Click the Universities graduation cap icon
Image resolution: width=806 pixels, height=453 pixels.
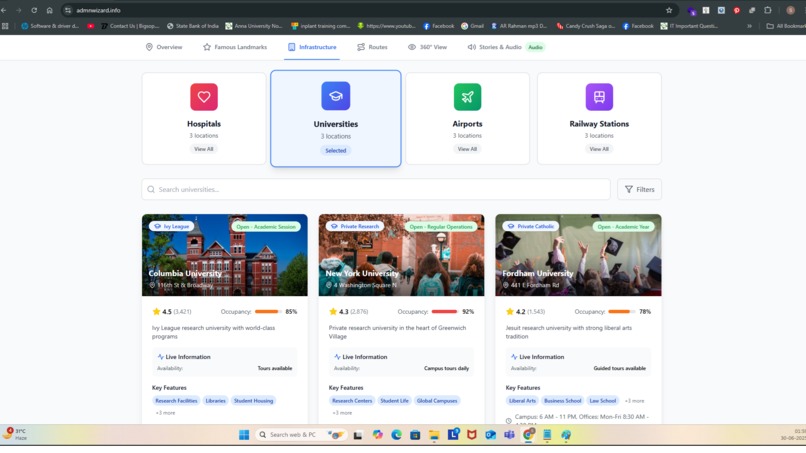pos(336,96)
